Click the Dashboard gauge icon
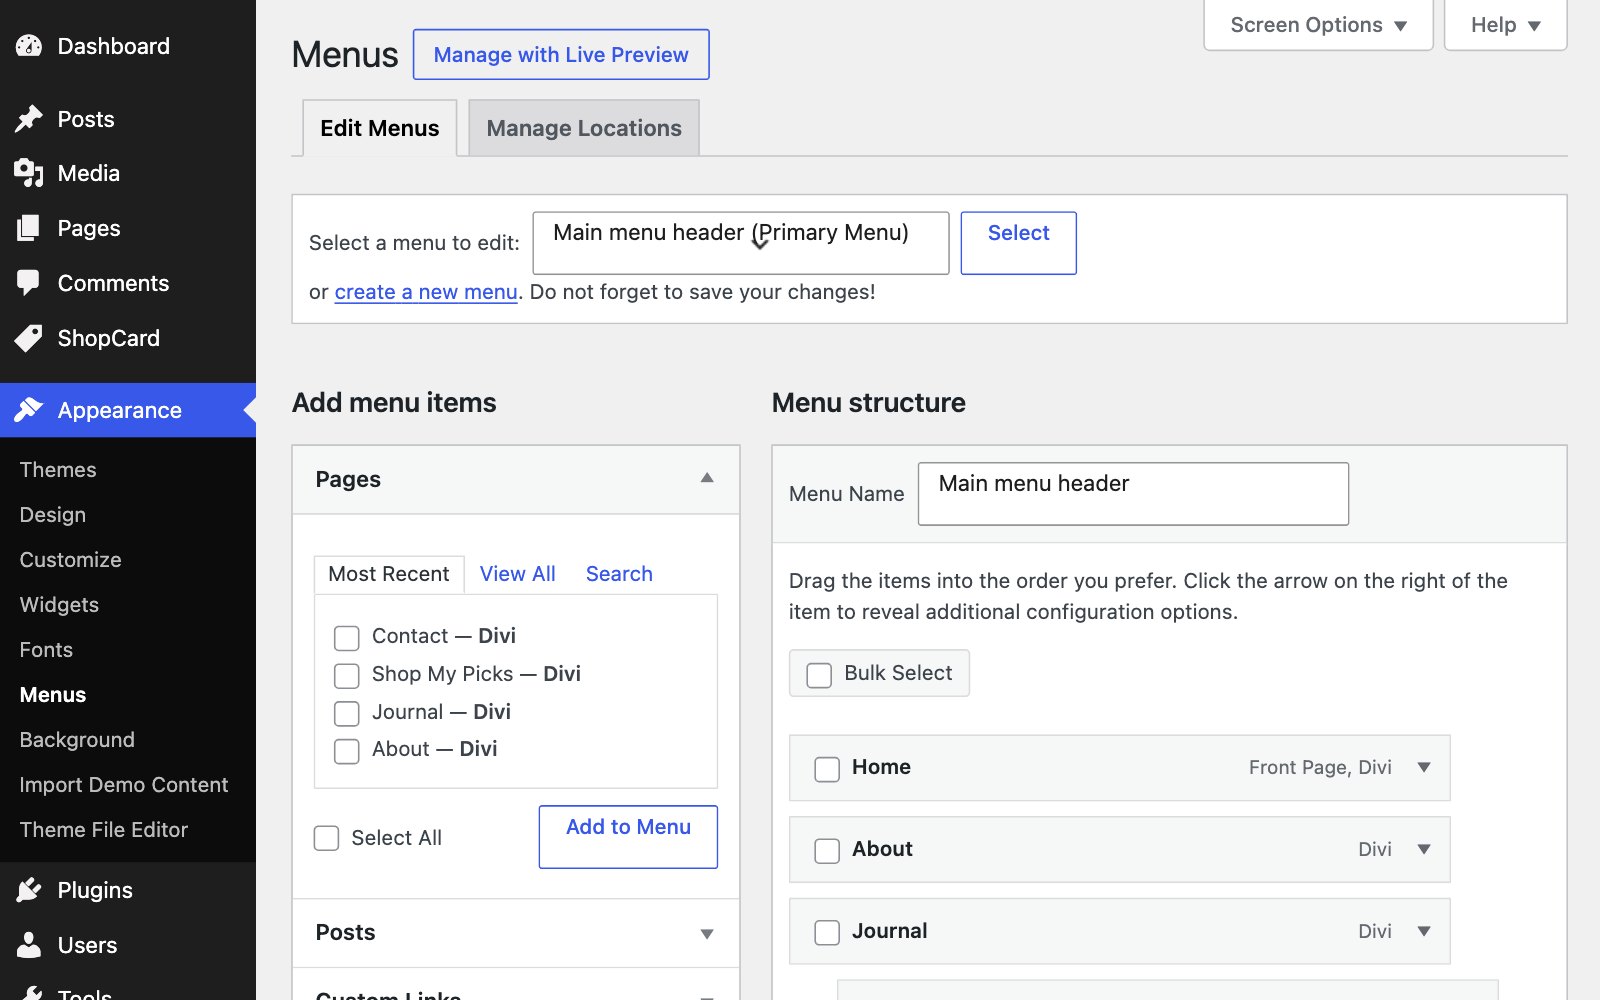This screenshot has height=1000, width=1600. (29, 46)
